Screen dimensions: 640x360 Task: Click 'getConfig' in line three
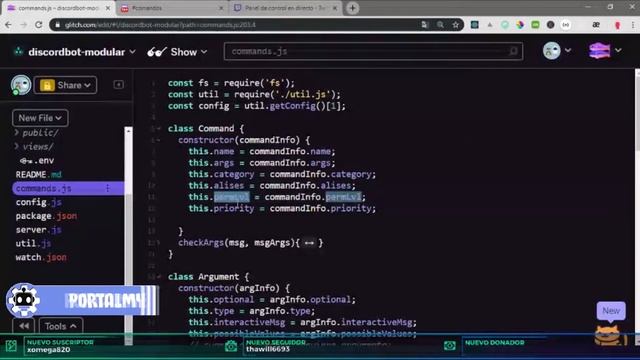(x=293, y=106)
